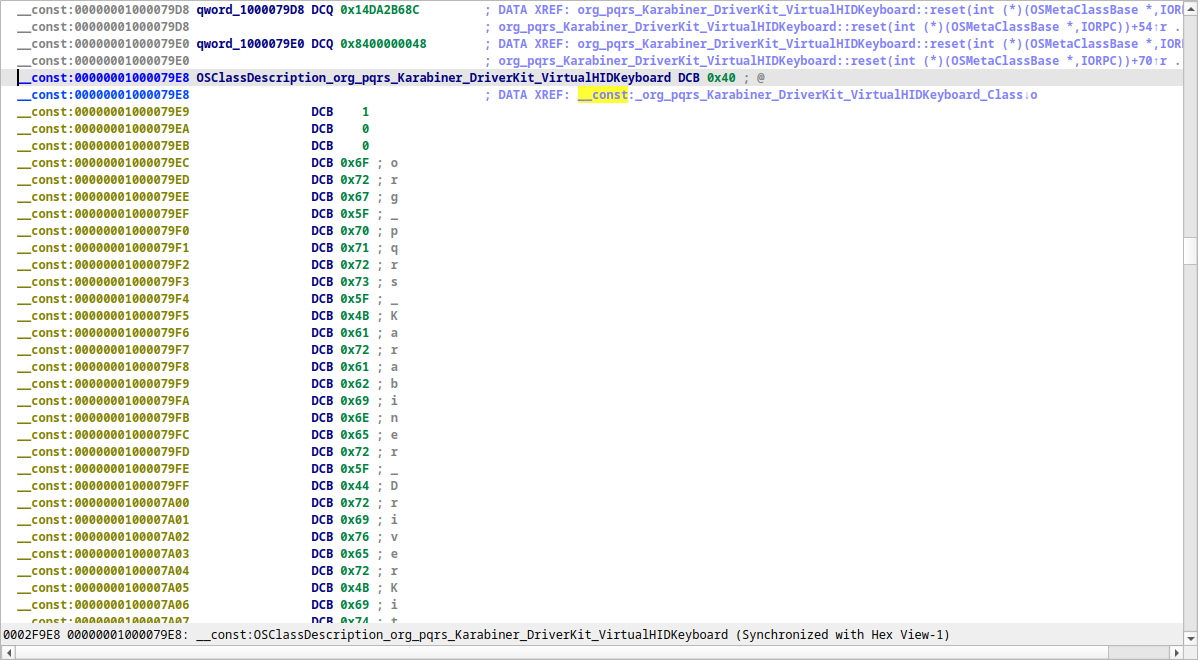Click the file offset 0002F9E8 in status bar
Screen dimensions: 1198x660
(31, 635)
